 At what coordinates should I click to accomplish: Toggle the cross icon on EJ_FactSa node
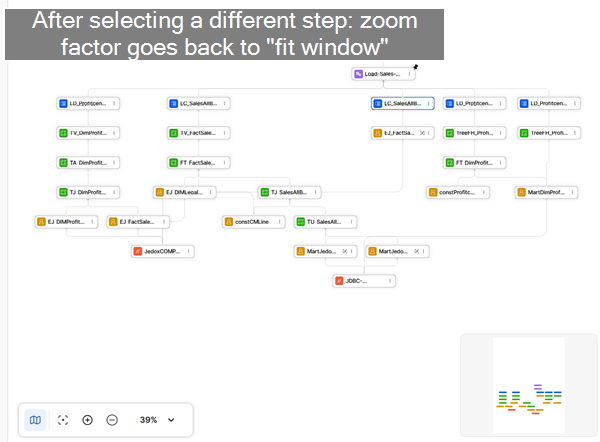[x=422, y=133]
